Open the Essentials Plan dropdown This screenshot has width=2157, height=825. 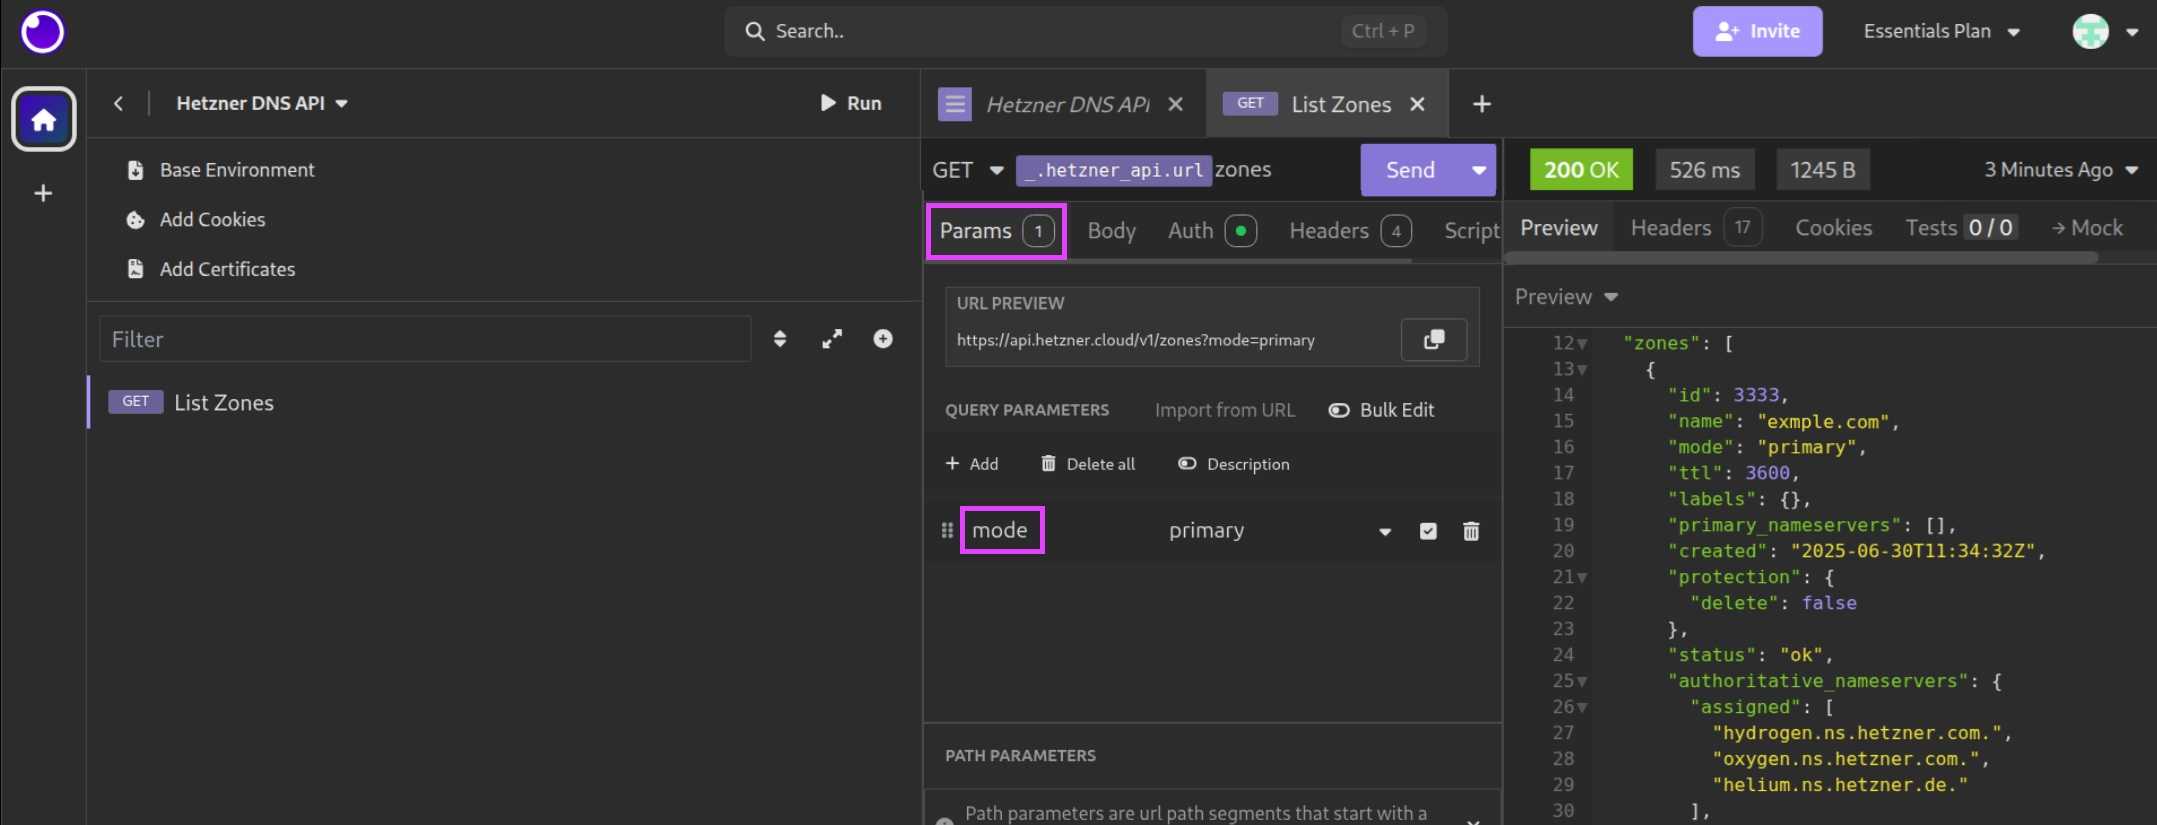point(1940,32)
